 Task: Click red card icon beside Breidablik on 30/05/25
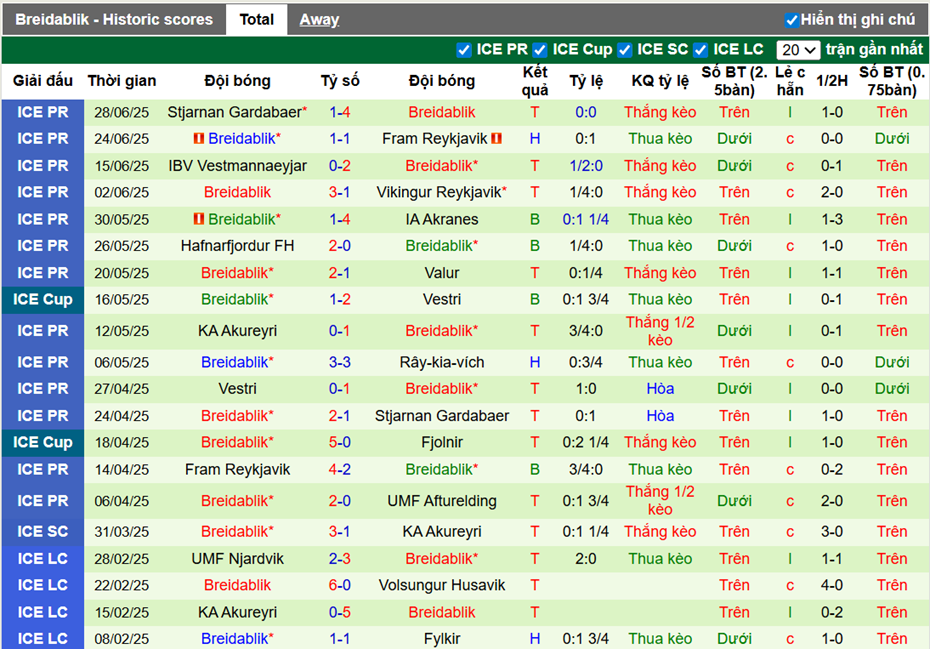click(199, 219)
